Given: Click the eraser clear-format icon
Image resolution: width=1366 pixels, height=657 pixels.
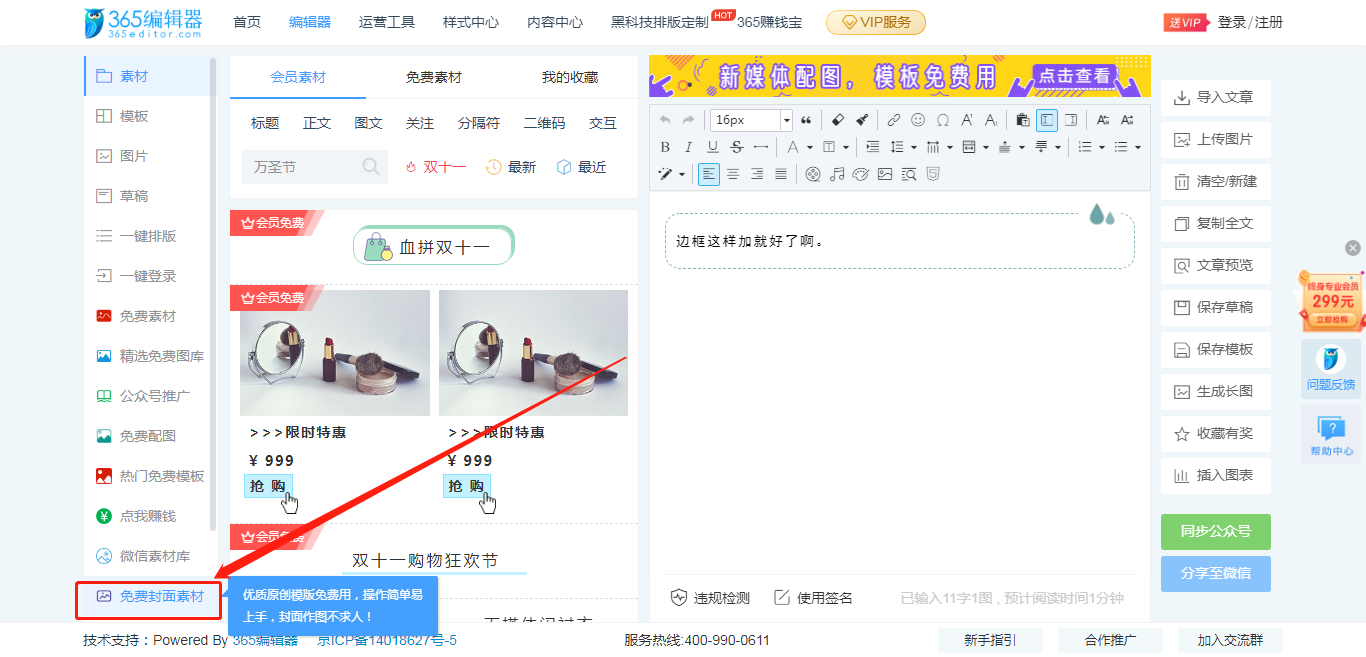Looking at the screenshot, I should pyautogui.click(x=839, y=120).
